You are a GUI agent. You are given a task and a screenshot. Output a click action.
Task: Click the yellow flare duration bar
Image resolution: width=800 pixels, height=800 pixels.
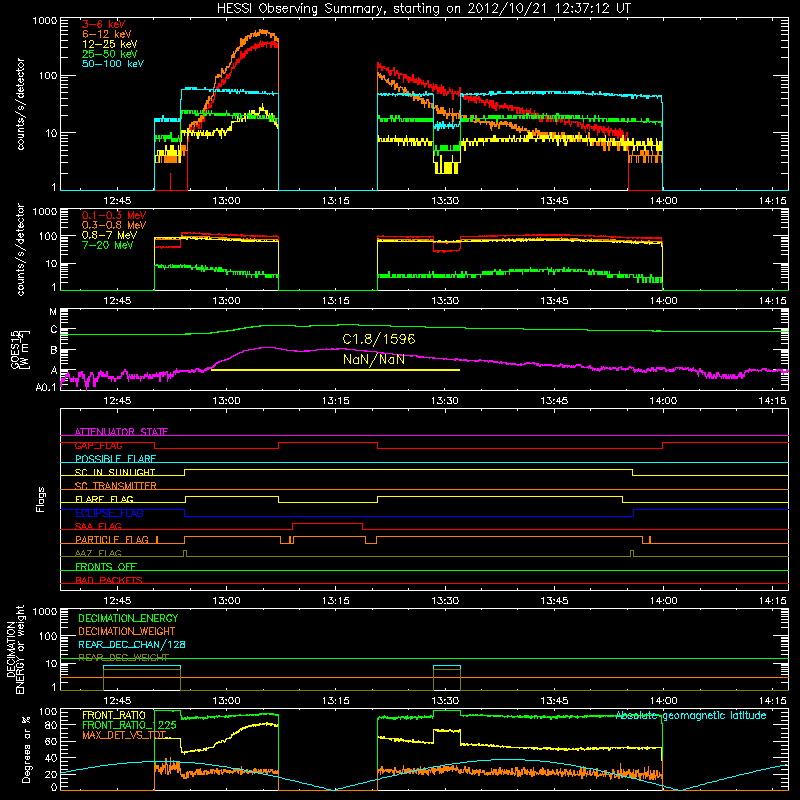pos(335,370)
